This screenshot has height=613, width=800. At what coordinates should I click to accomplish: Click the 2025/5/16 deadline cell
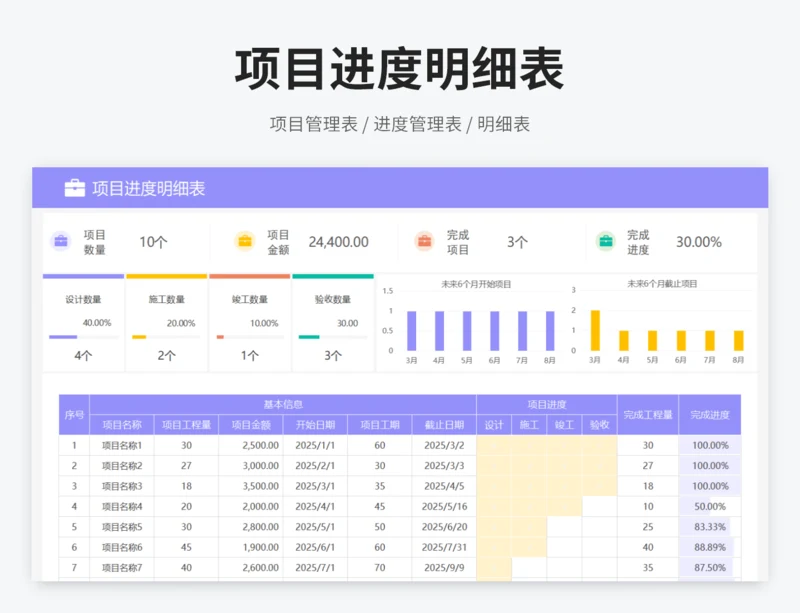tap(444, 506)
